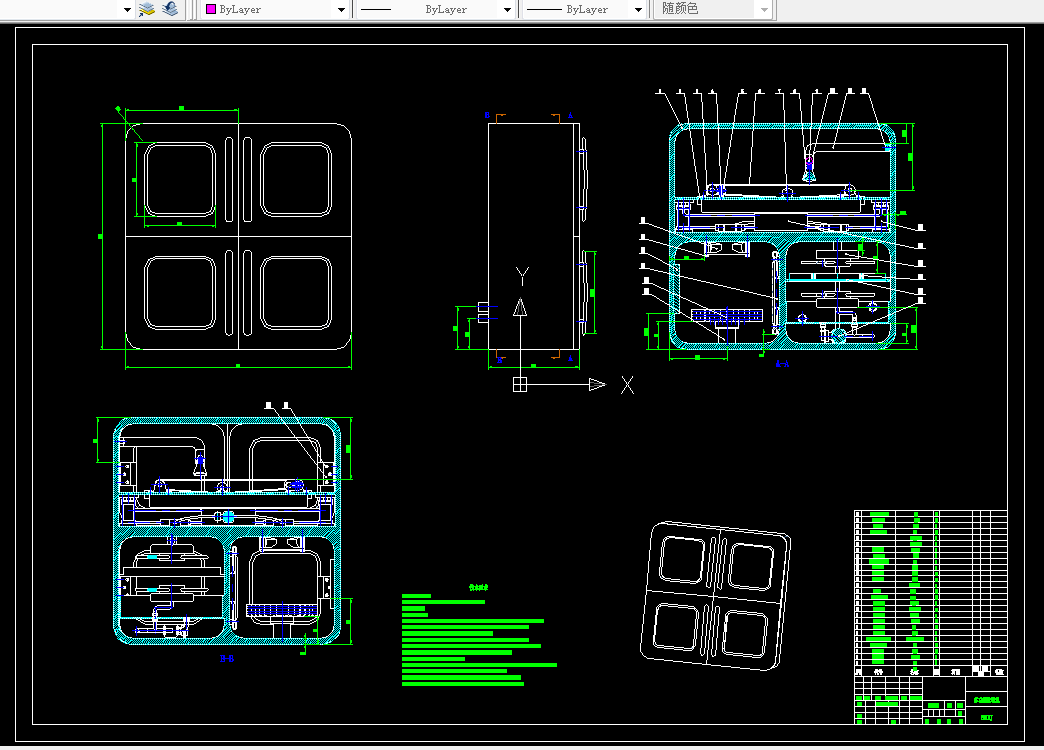Click the Y axis label of UCS icon
Image resolution: width=1044 pixels, height=750 pixels.
pos(522,276)
